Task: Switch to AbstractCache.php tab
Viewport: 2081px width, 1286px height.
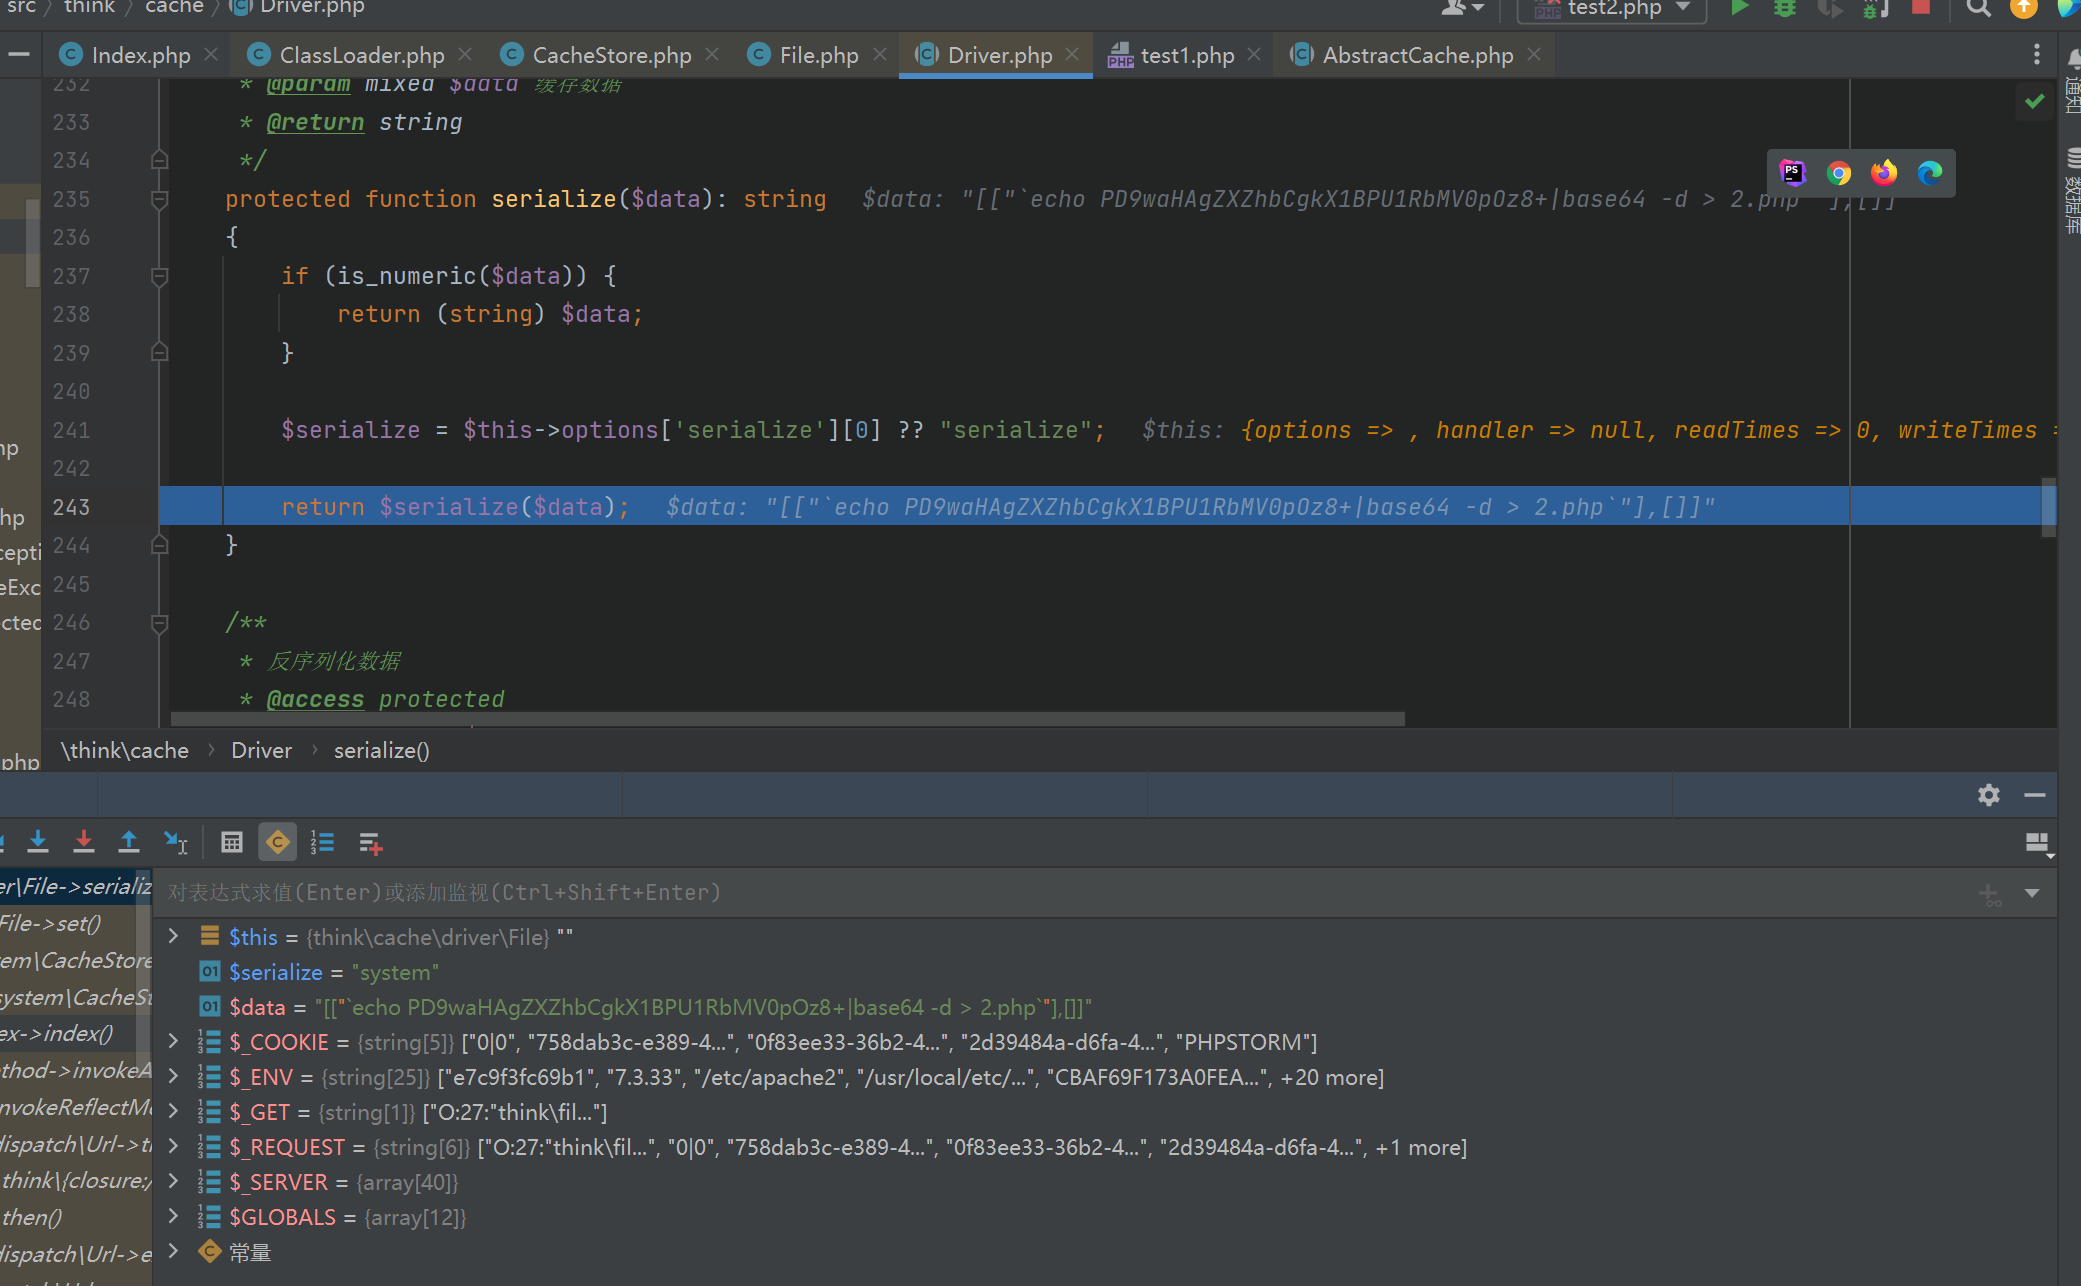Action: (1417, 55)
